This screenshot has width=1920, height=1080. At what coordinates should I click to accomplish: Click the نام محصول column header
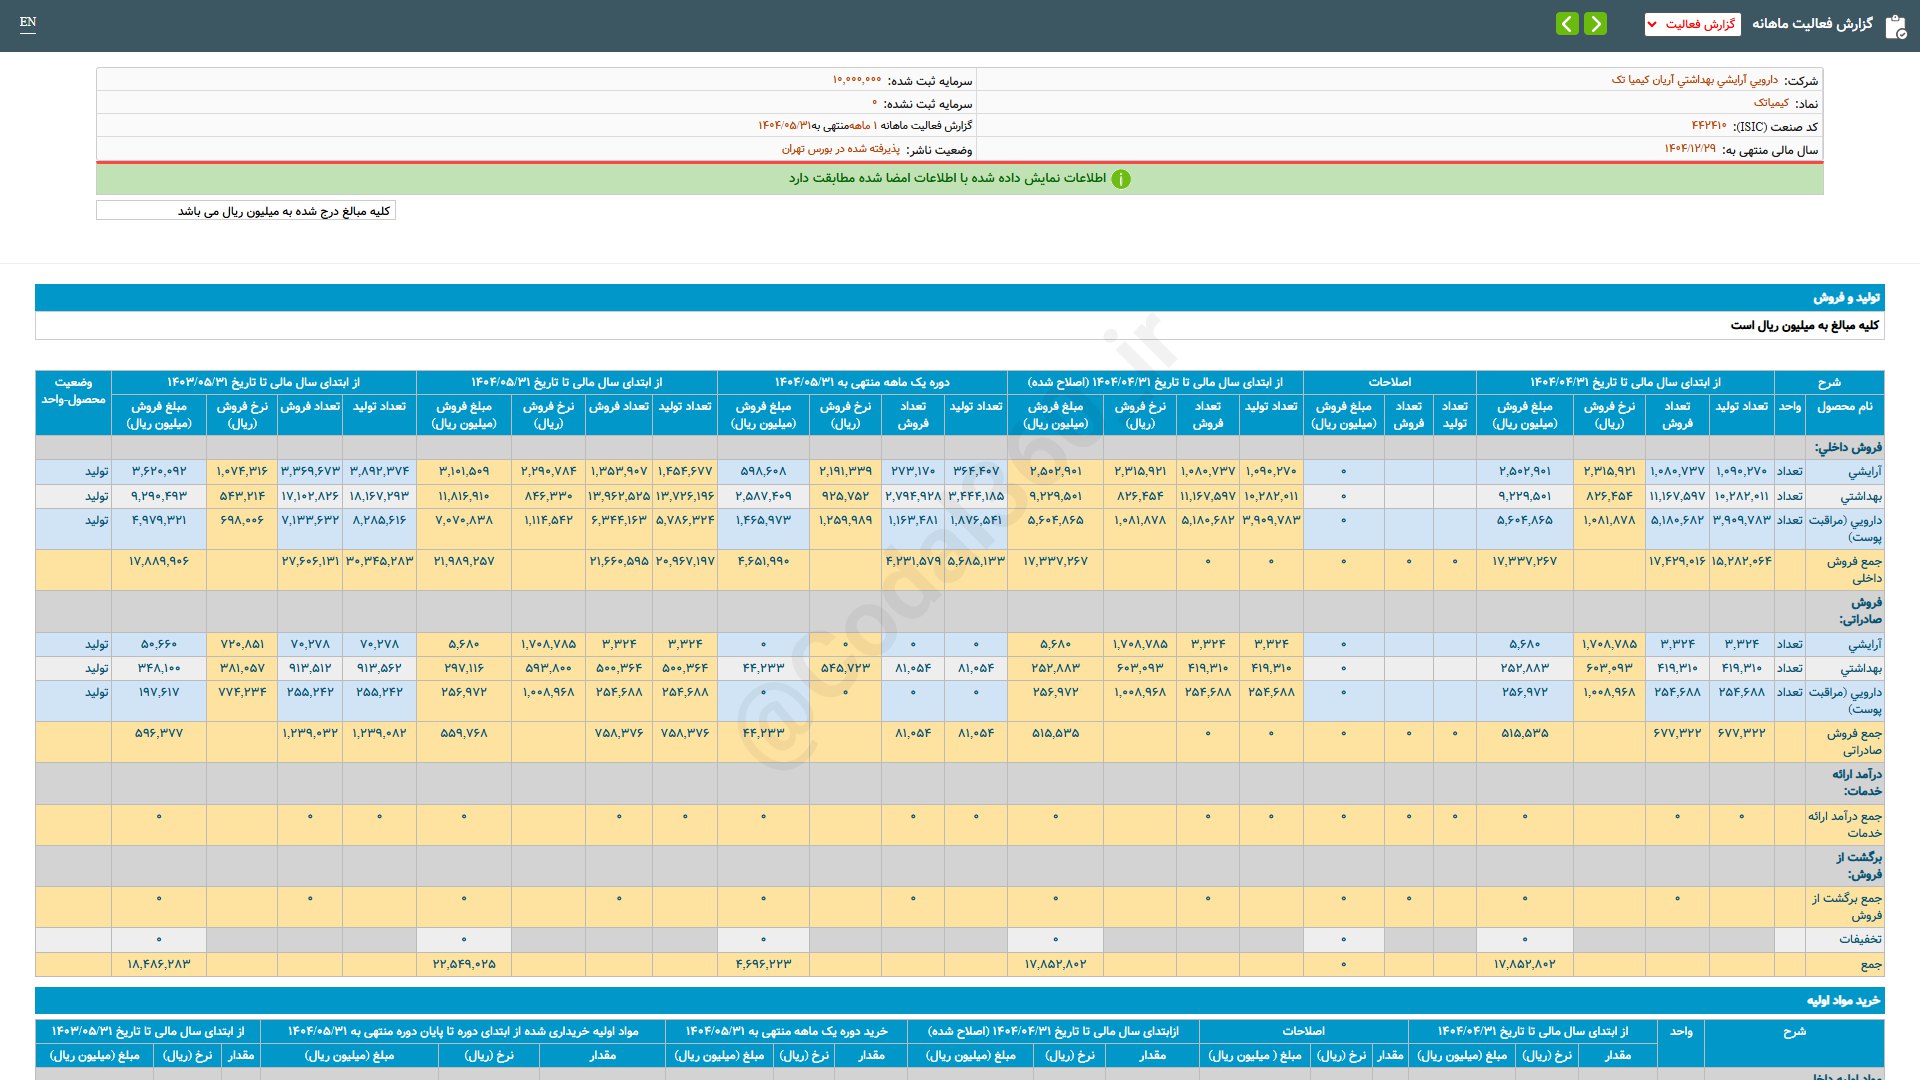(x=1844, y=407)
